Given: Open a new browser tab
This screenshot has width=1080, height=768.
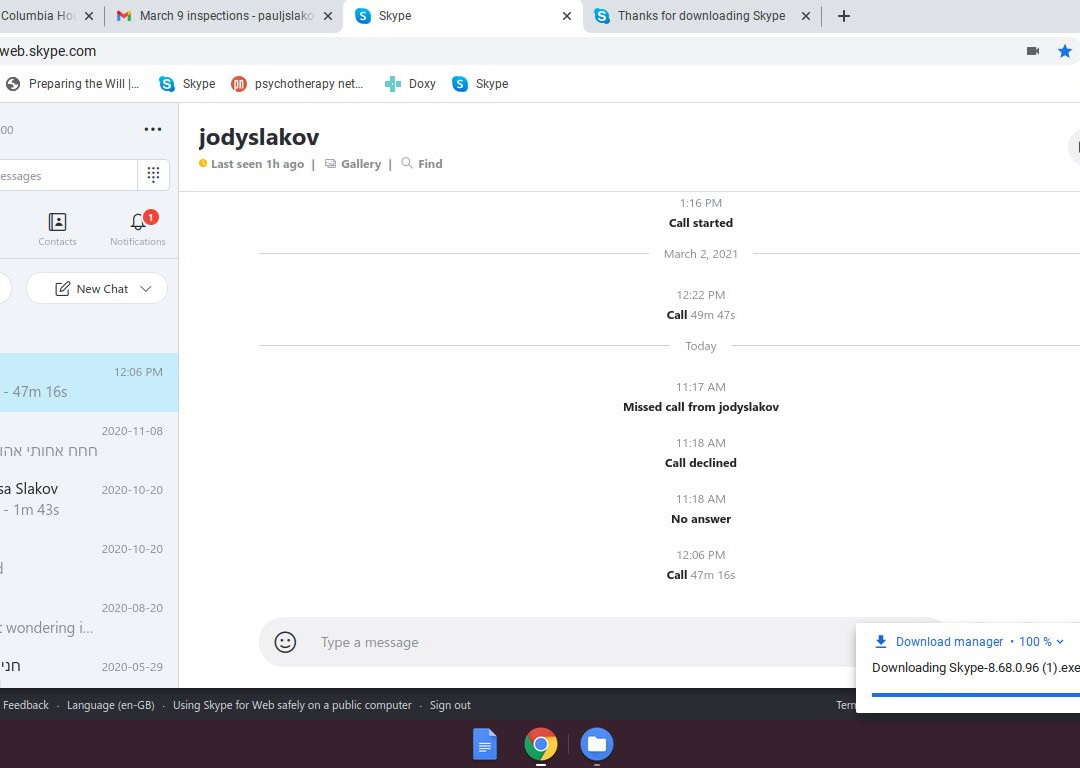Looking at the screenshot, I should [843, 16].
